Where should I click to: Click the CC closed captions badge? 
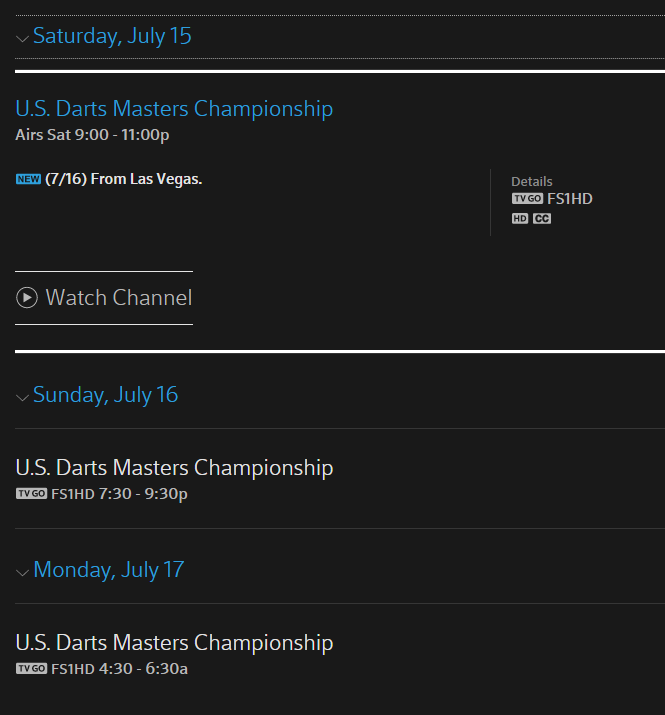pyautogui.click(x=542, y=219)
